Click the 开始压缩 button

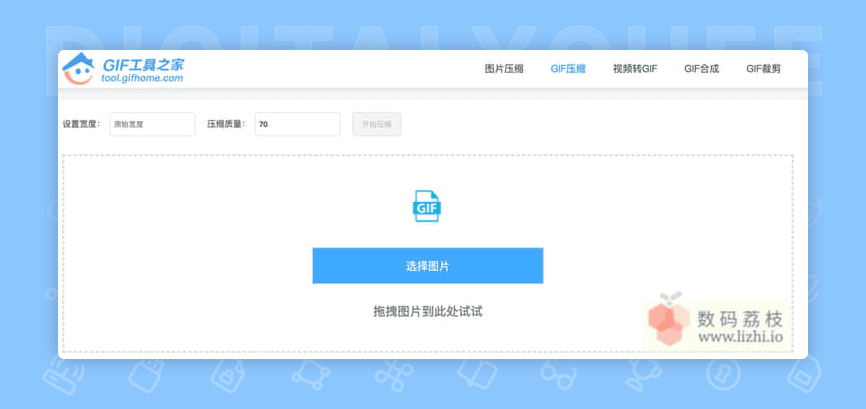pos(377,124)
